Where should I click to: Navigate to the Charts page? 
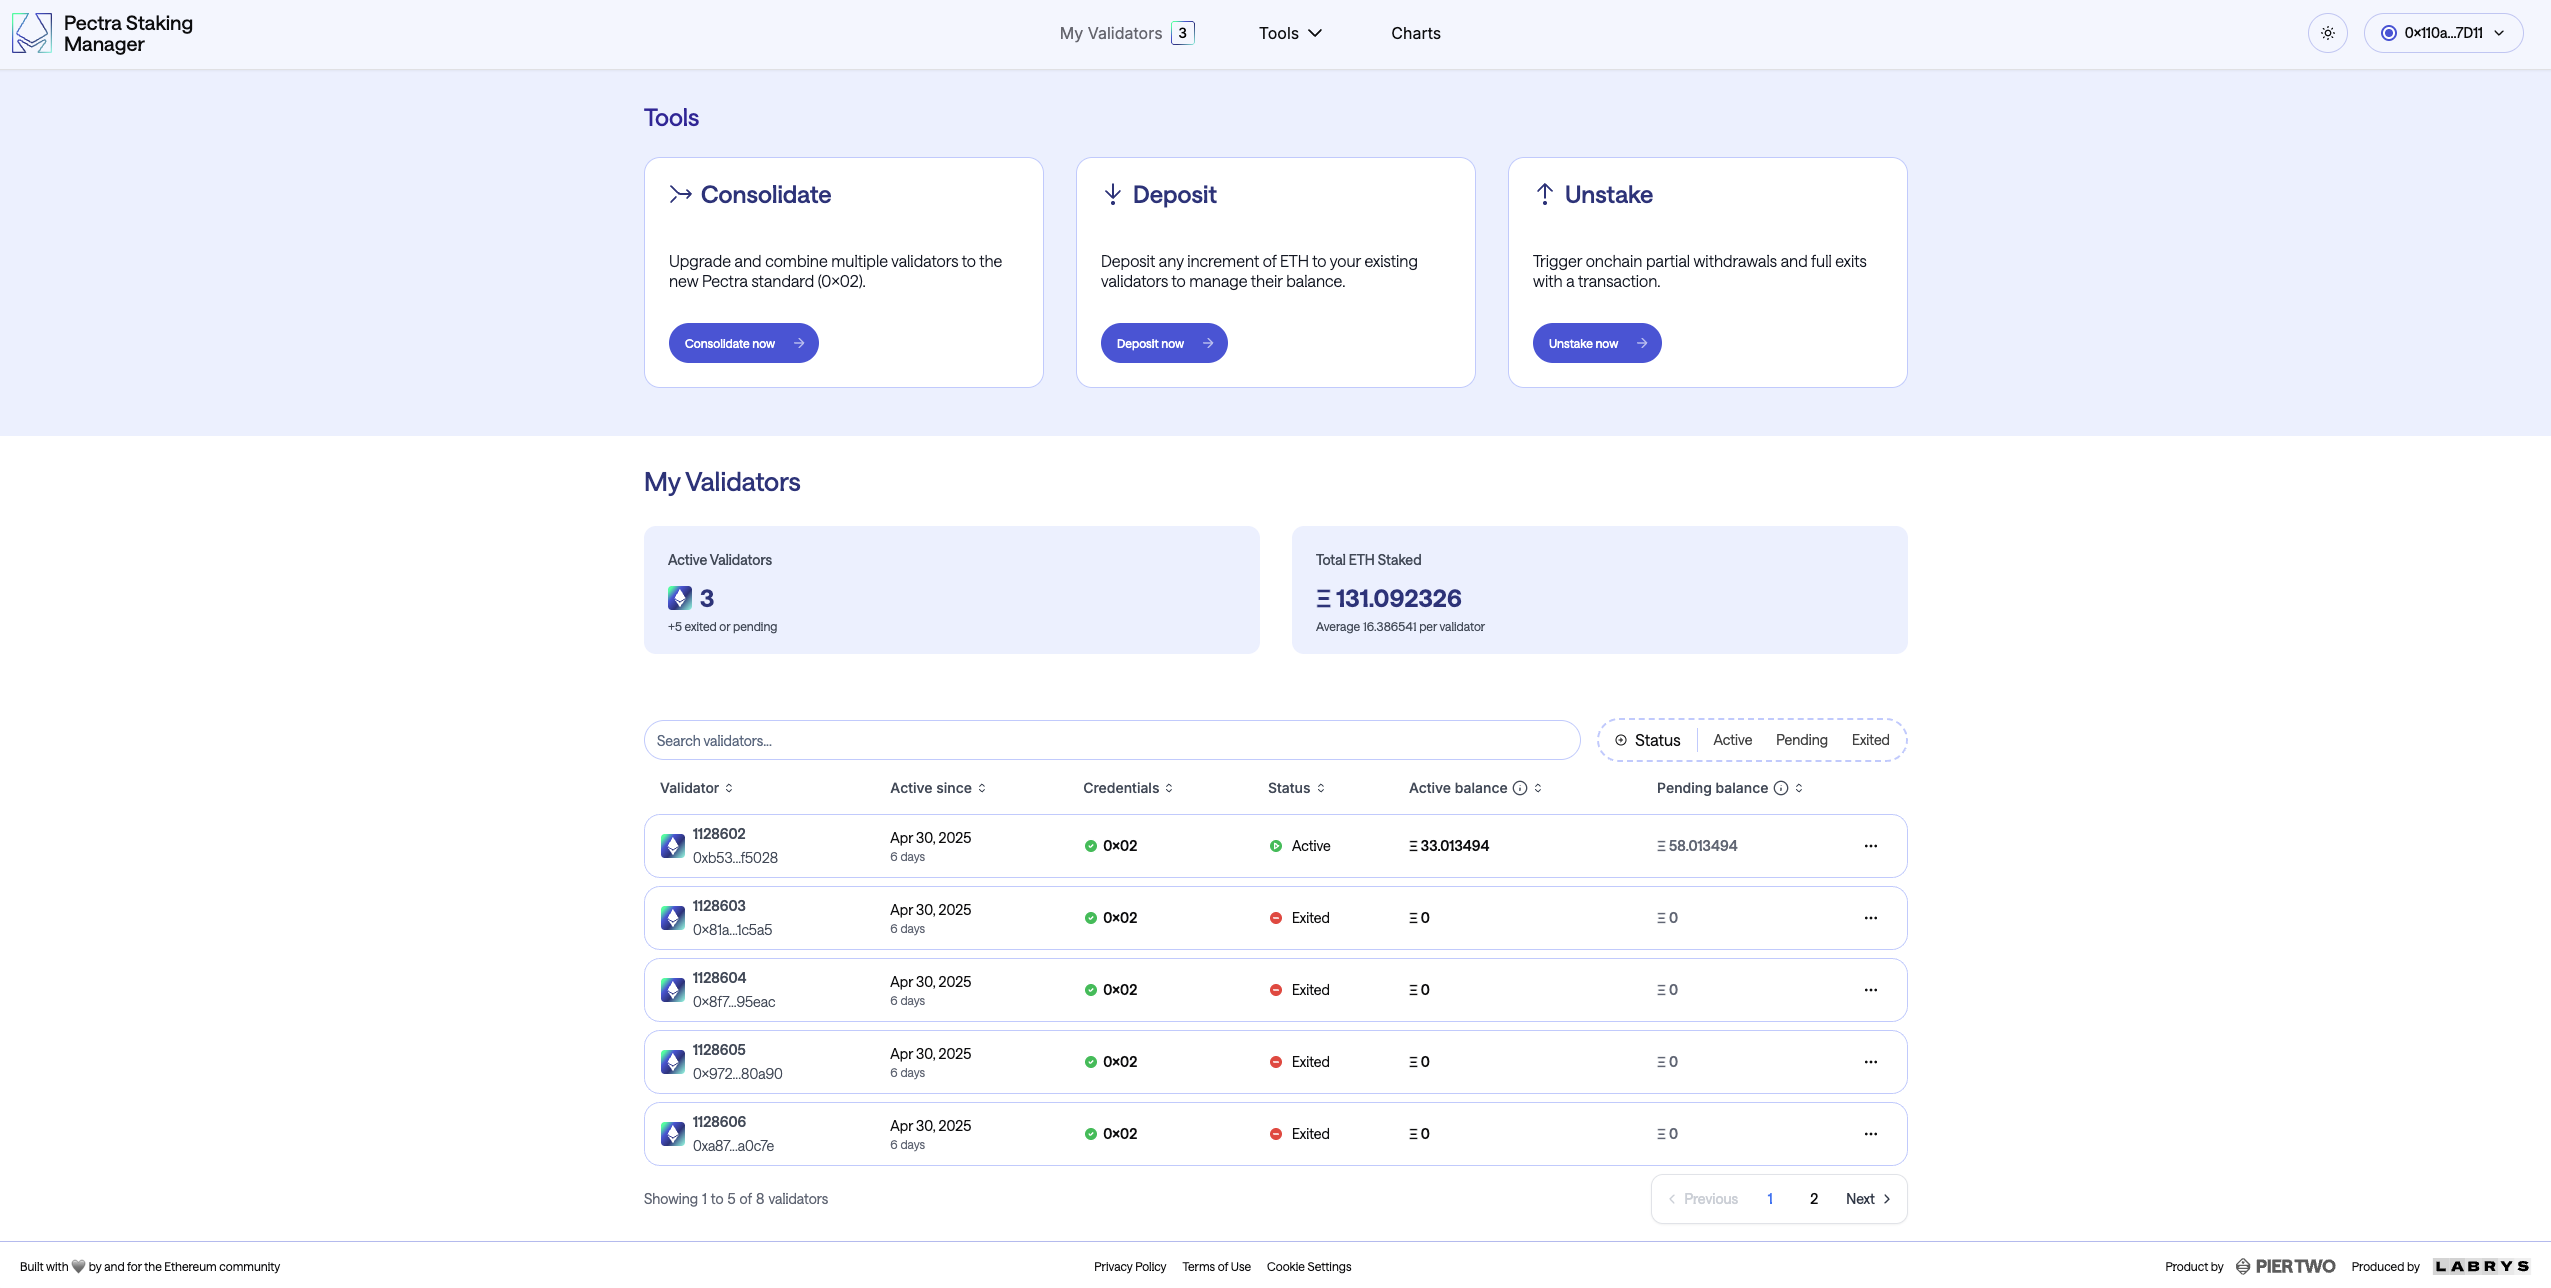[1414, 33]
